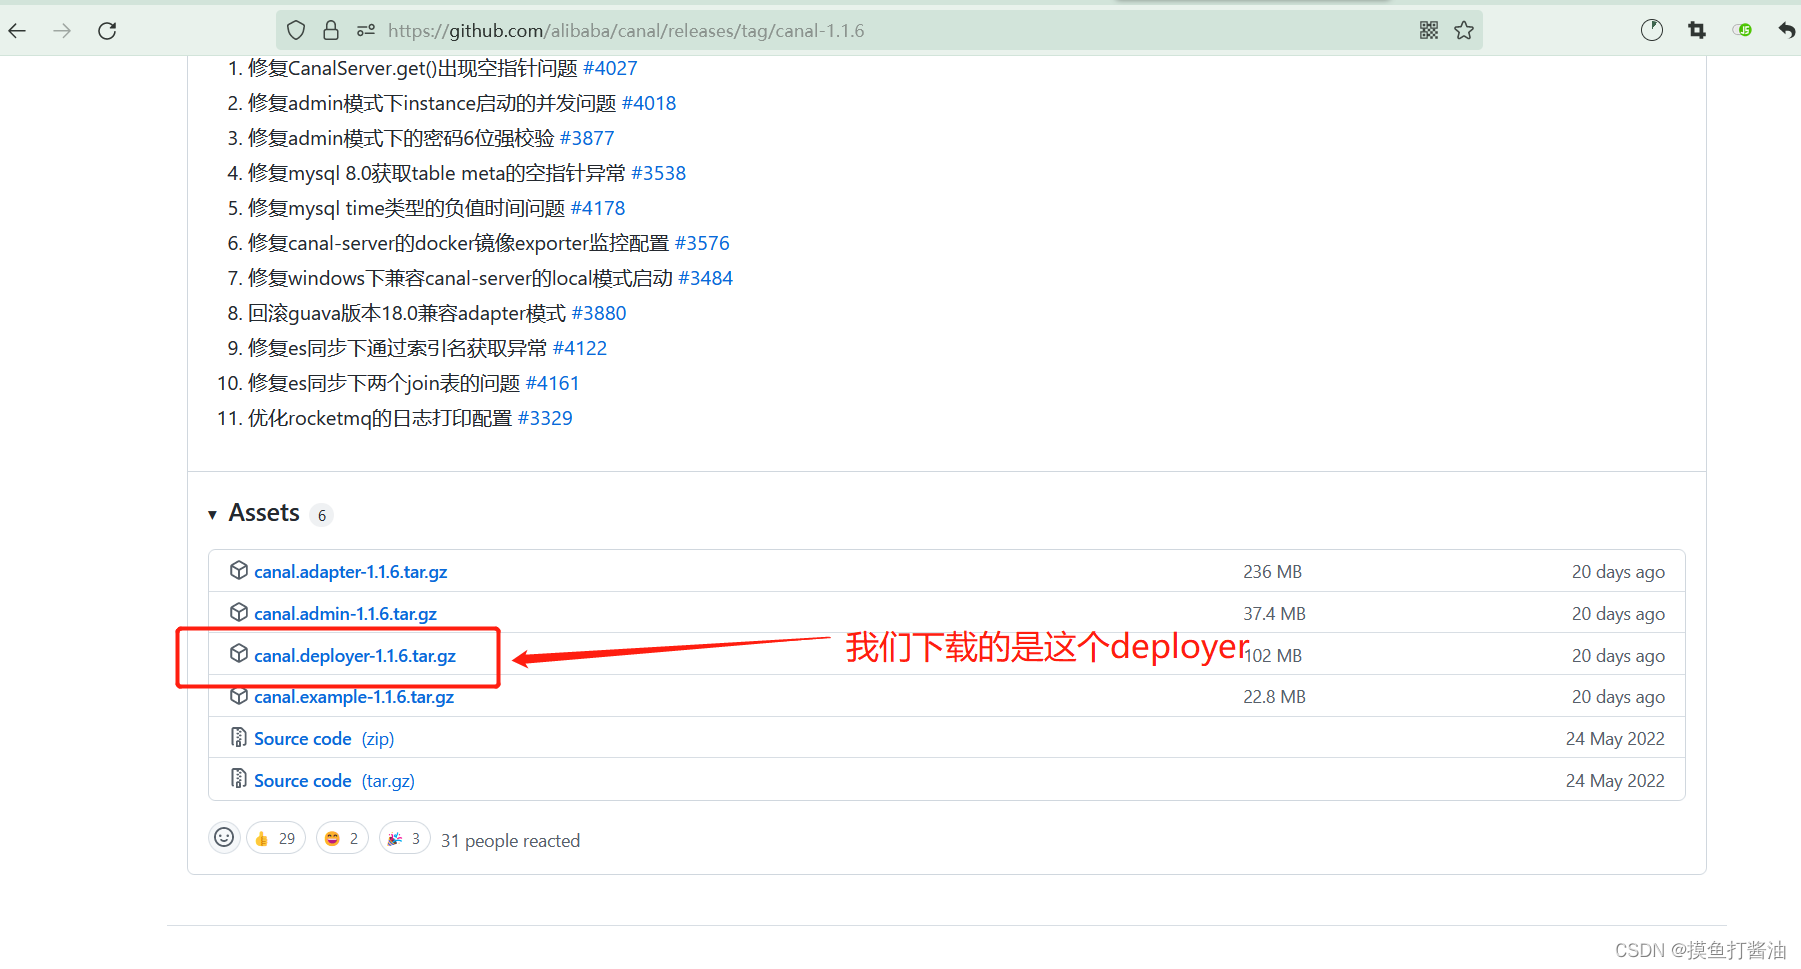This screenshot has height=969, width=1801.
Task: Click the text '修复es同步下两个join表的问题'
Action: pyautogui.click(x=384, y=383)
